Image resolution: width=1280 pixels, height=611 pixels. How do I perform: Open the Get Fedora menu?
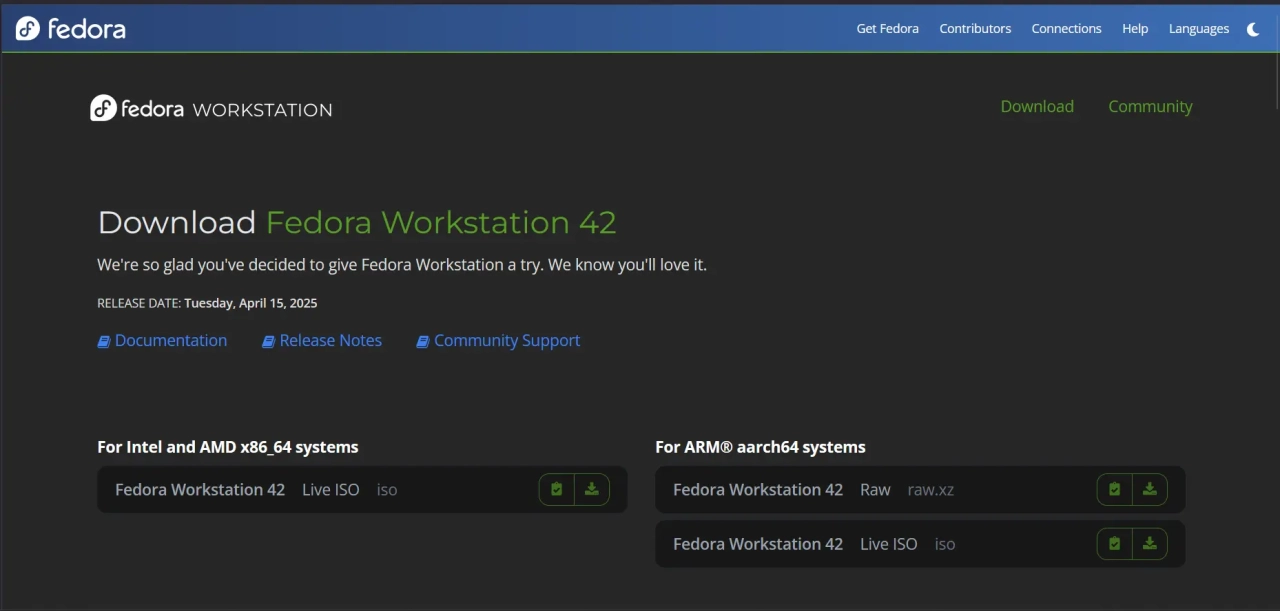tap(887, 29)
